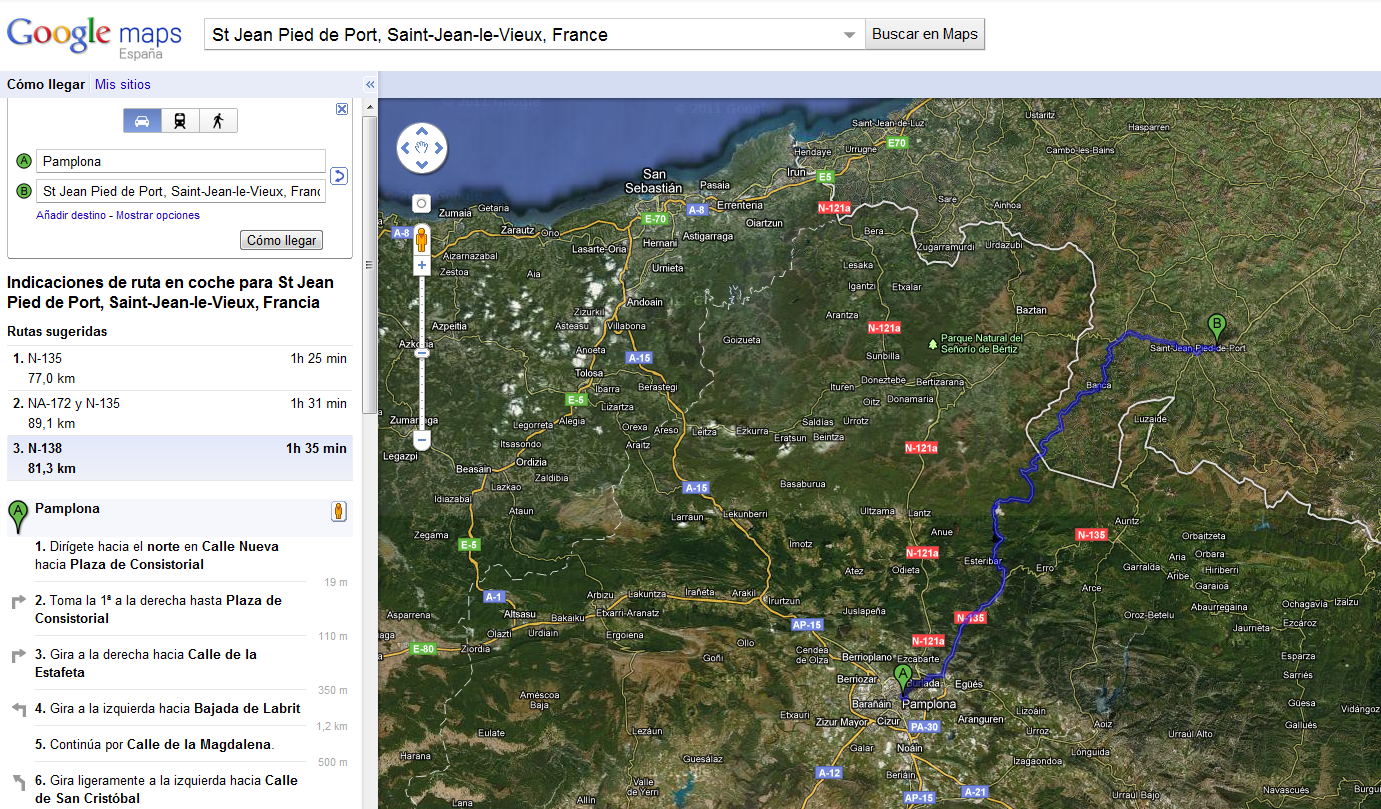The width and height of the screenshot is (1381, 809).
Task: Open the Cómo llegar tab
Action: click(x=46, y=85)
